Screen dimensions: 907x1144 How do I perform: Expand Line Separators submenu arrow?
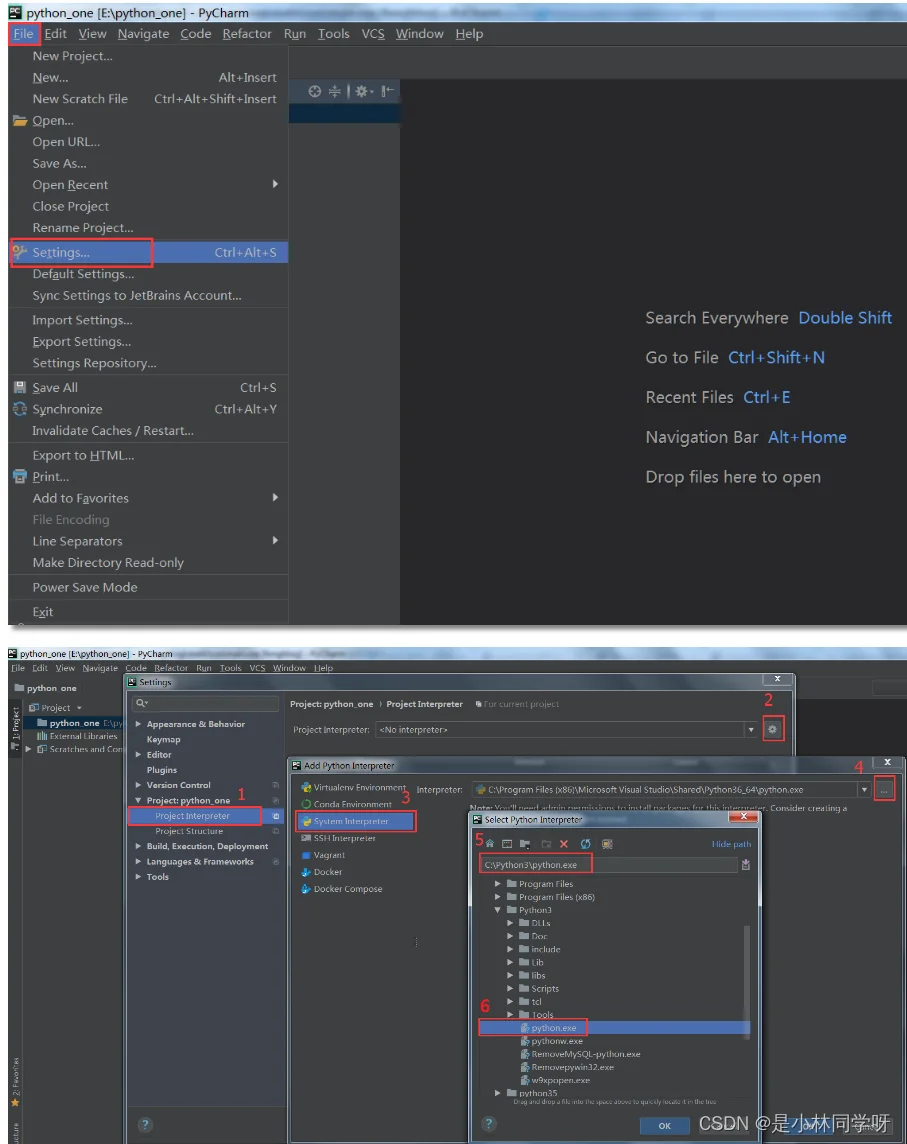click(275, 541)
